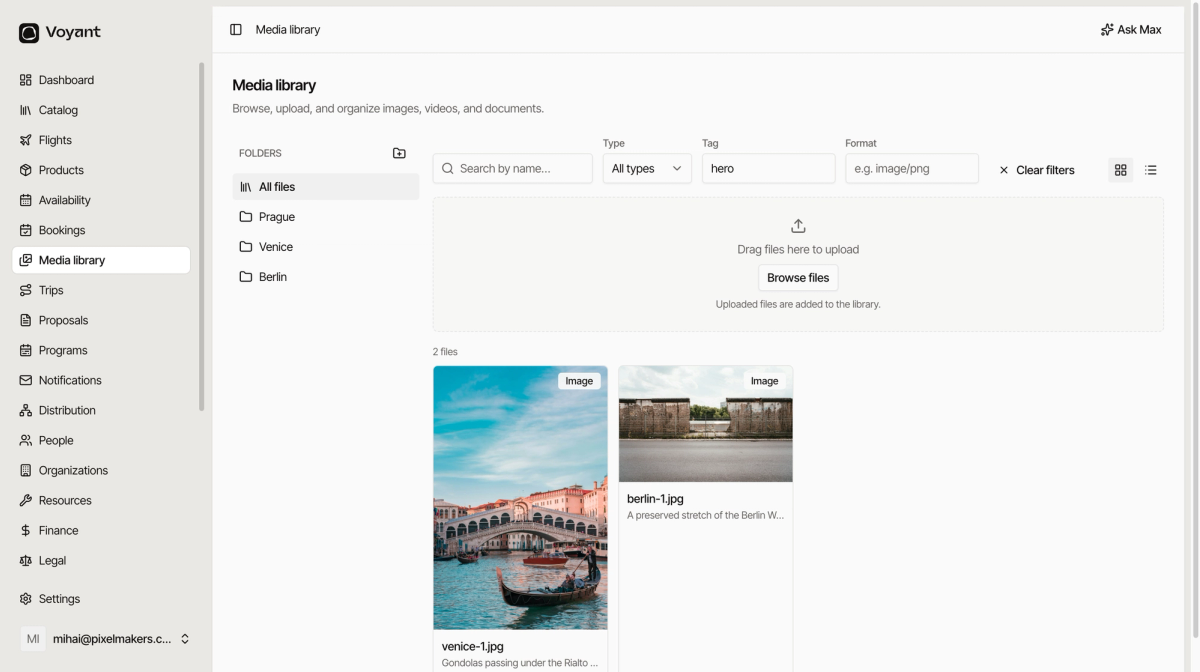
Task: Create a new folder with plus-folder icon
Action: pyautogui.click(x=399, y=153)
